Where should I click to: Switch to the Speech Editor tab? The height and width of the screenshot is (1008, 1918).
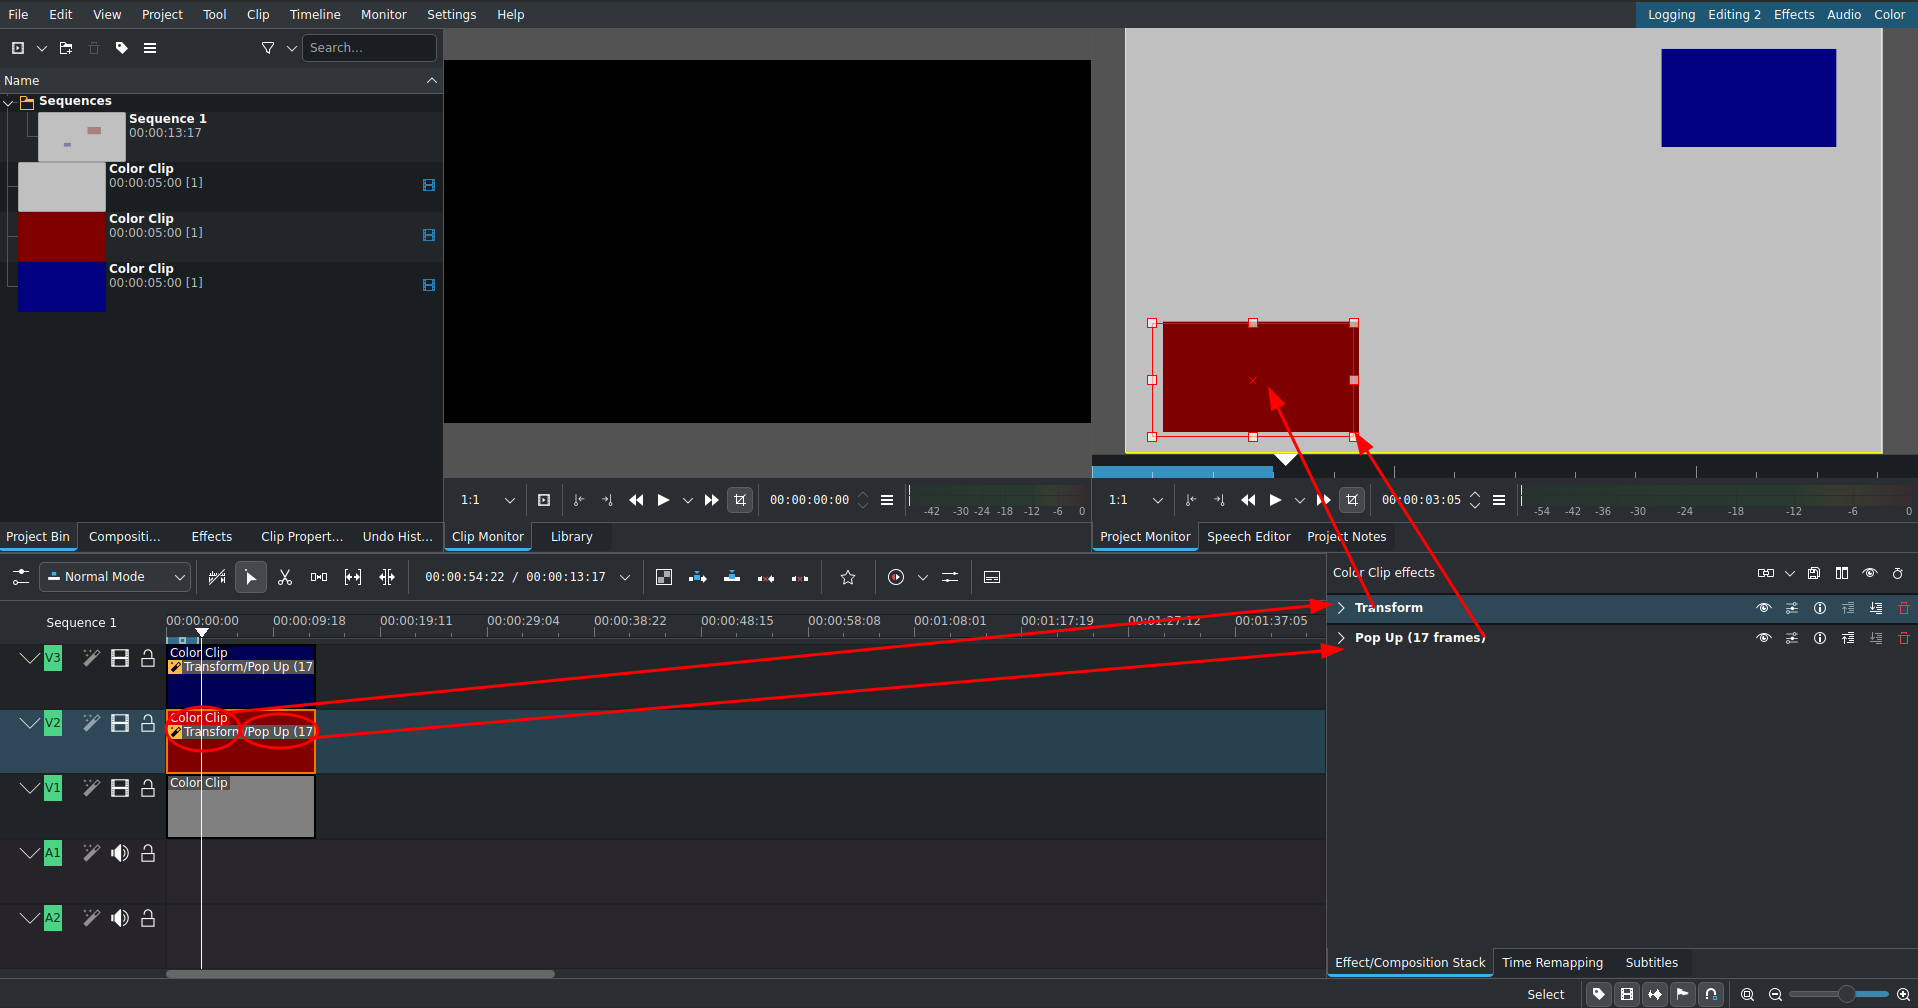click(x=1249, y=537)
